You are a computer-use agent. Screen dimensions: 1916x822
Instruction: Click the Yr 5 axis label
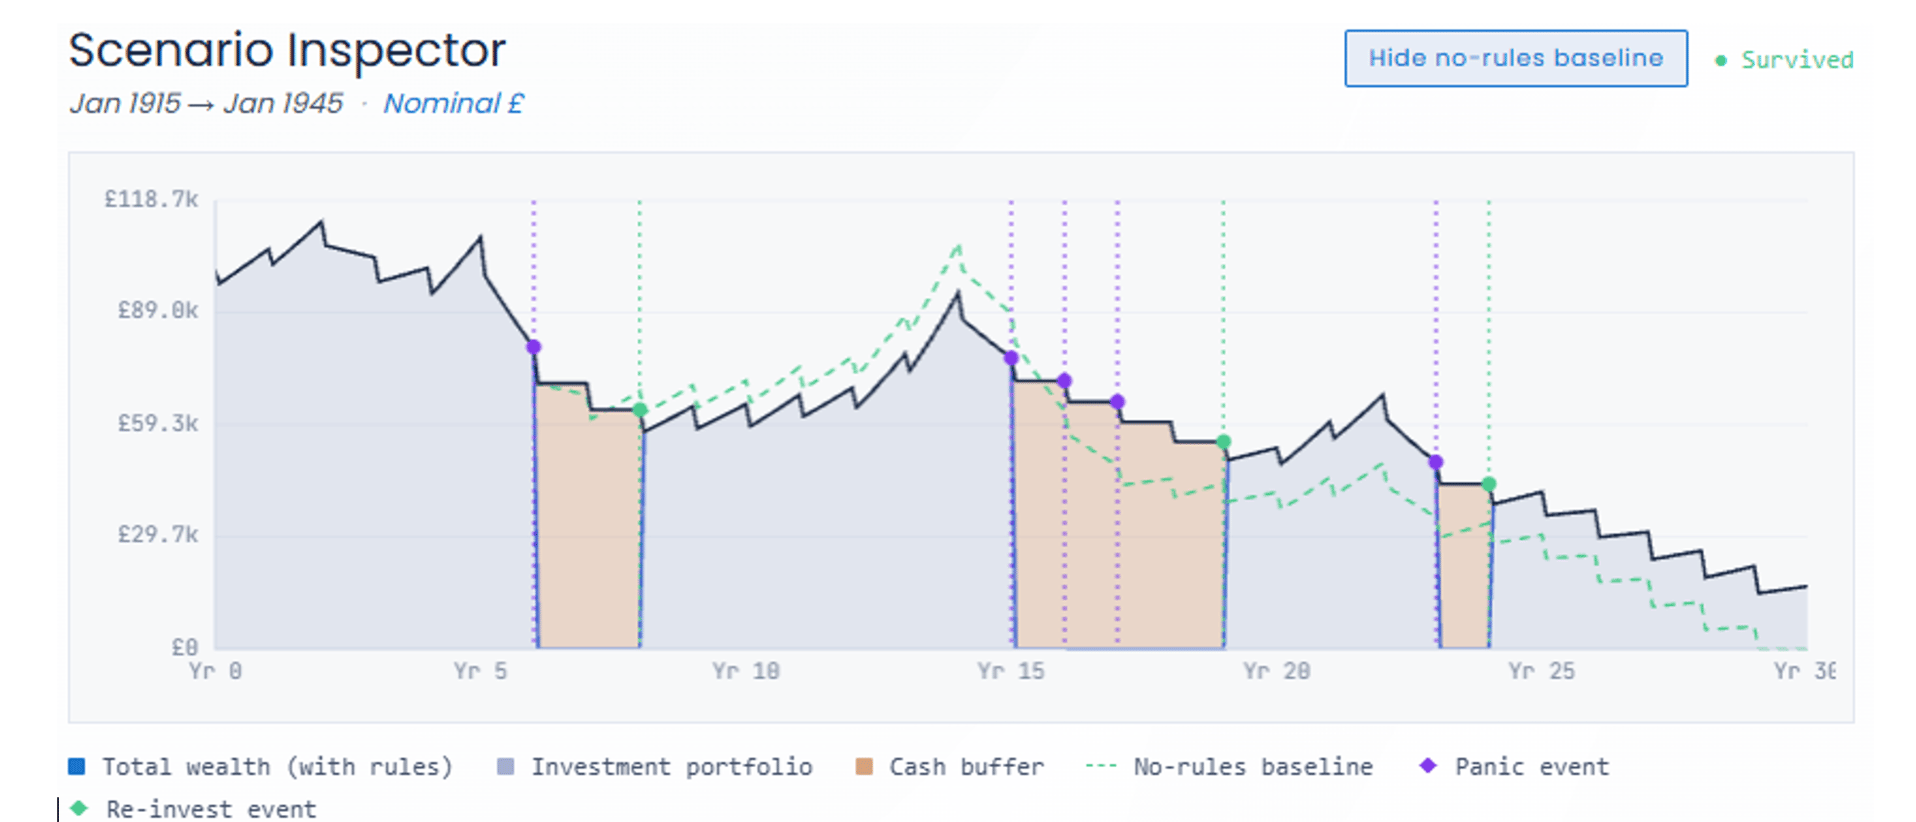tap(480, 671)
